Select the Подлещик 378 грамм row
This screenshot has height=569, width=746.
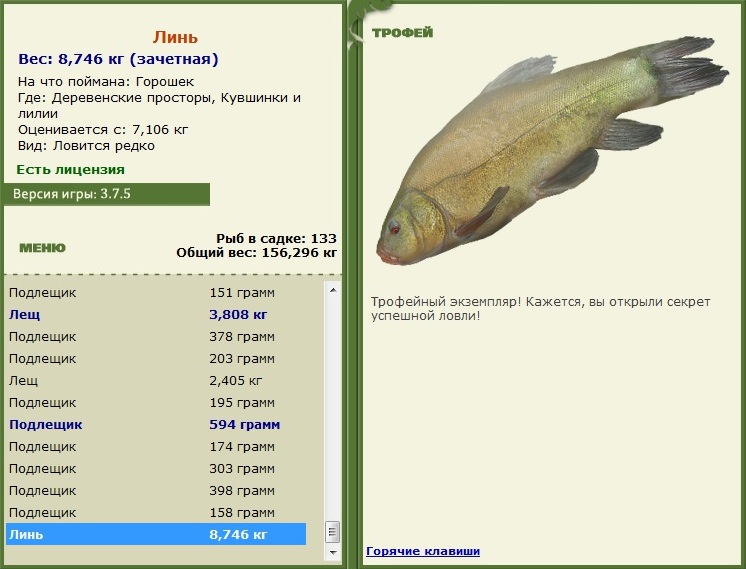156,336
